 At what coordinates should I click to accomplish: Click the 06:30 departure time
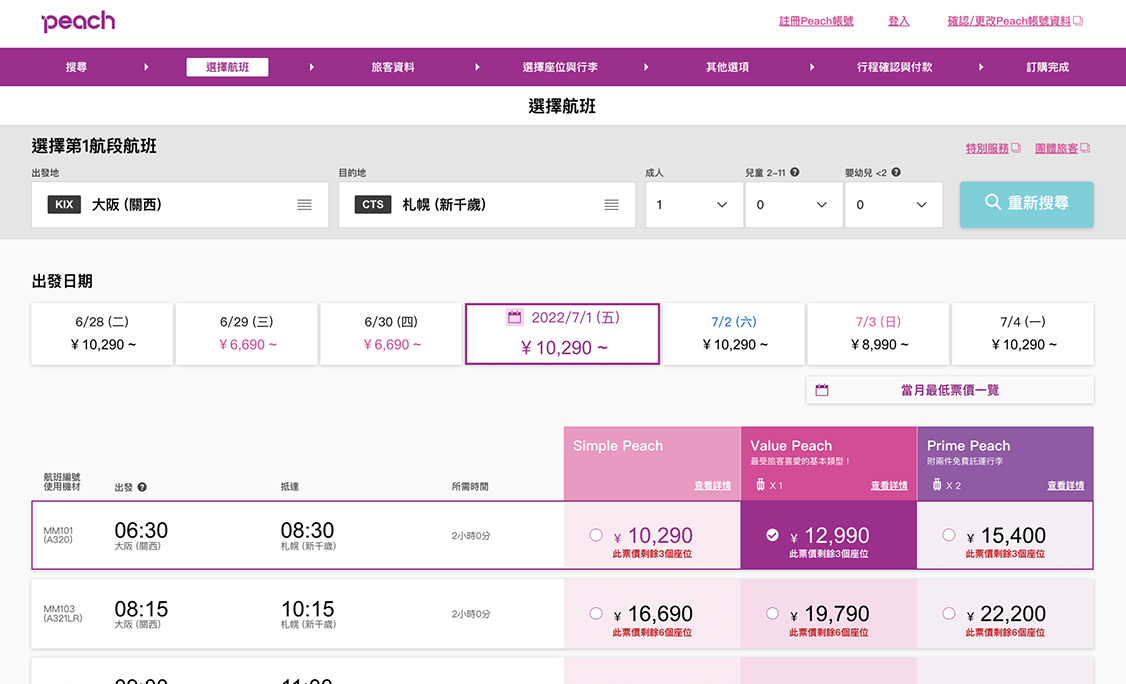point(141,530)
